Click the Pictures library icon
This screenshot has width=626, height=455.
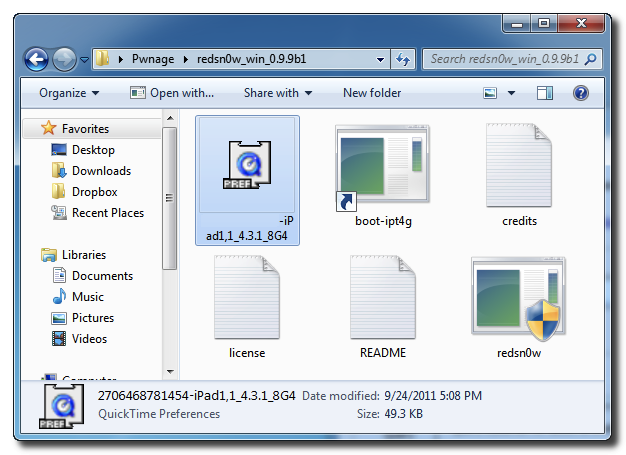[59, 318]
